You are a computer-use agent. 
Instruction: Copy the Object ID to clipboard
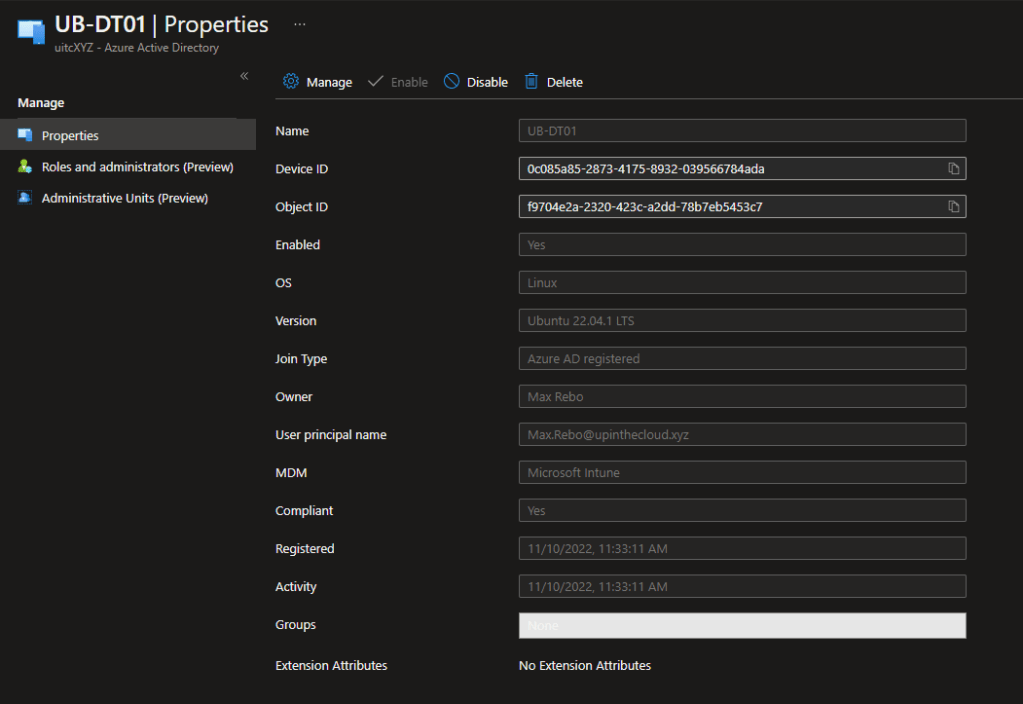953,207
